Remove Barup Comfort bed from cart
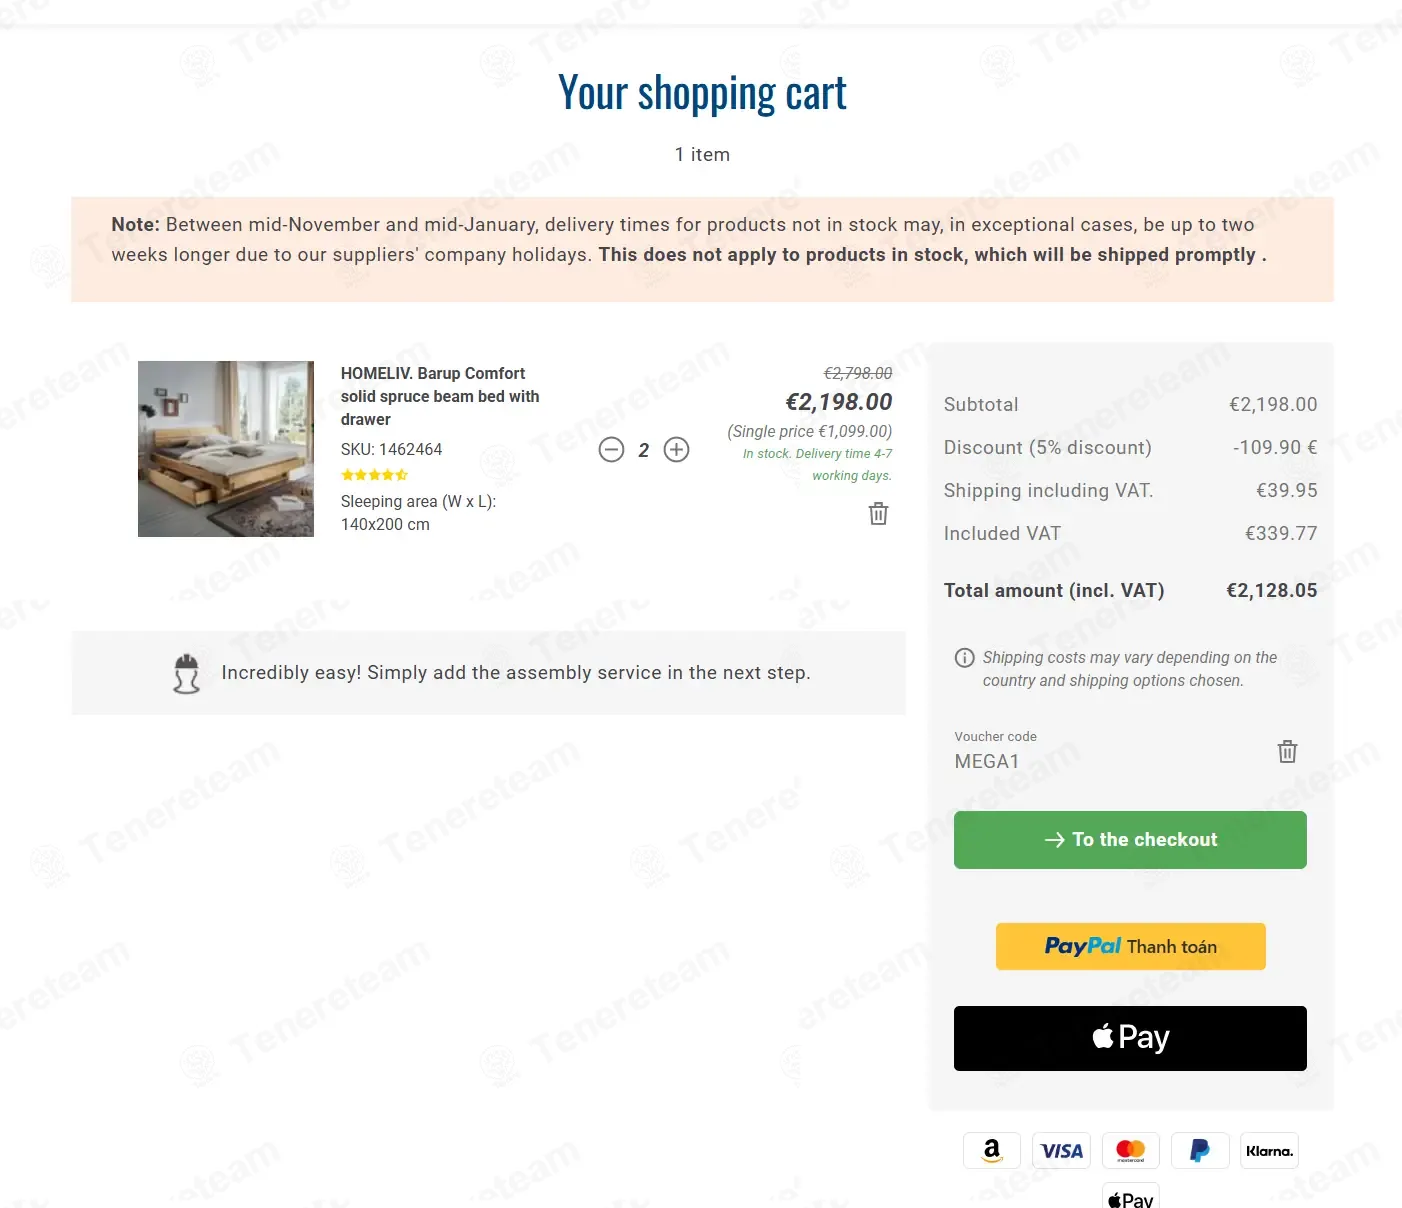1402x1208 pixels. pyautogui.click(x=878, y=513)
